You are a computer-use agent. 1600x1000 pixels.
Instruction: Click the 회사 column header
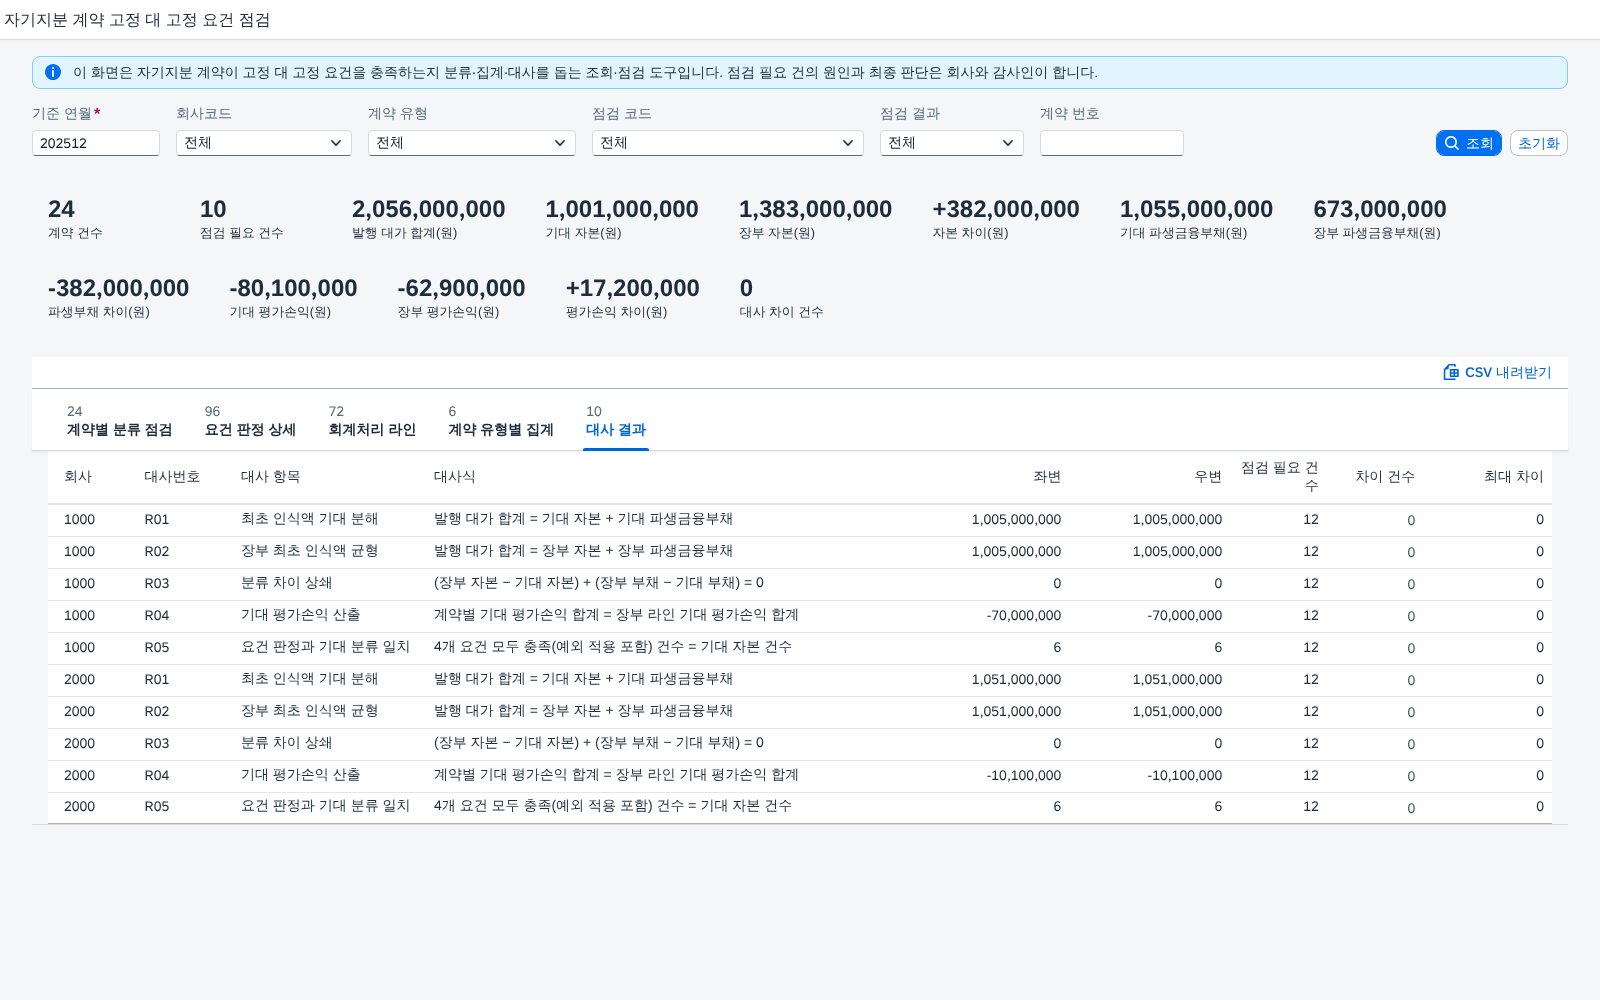[x=78, y=477]
